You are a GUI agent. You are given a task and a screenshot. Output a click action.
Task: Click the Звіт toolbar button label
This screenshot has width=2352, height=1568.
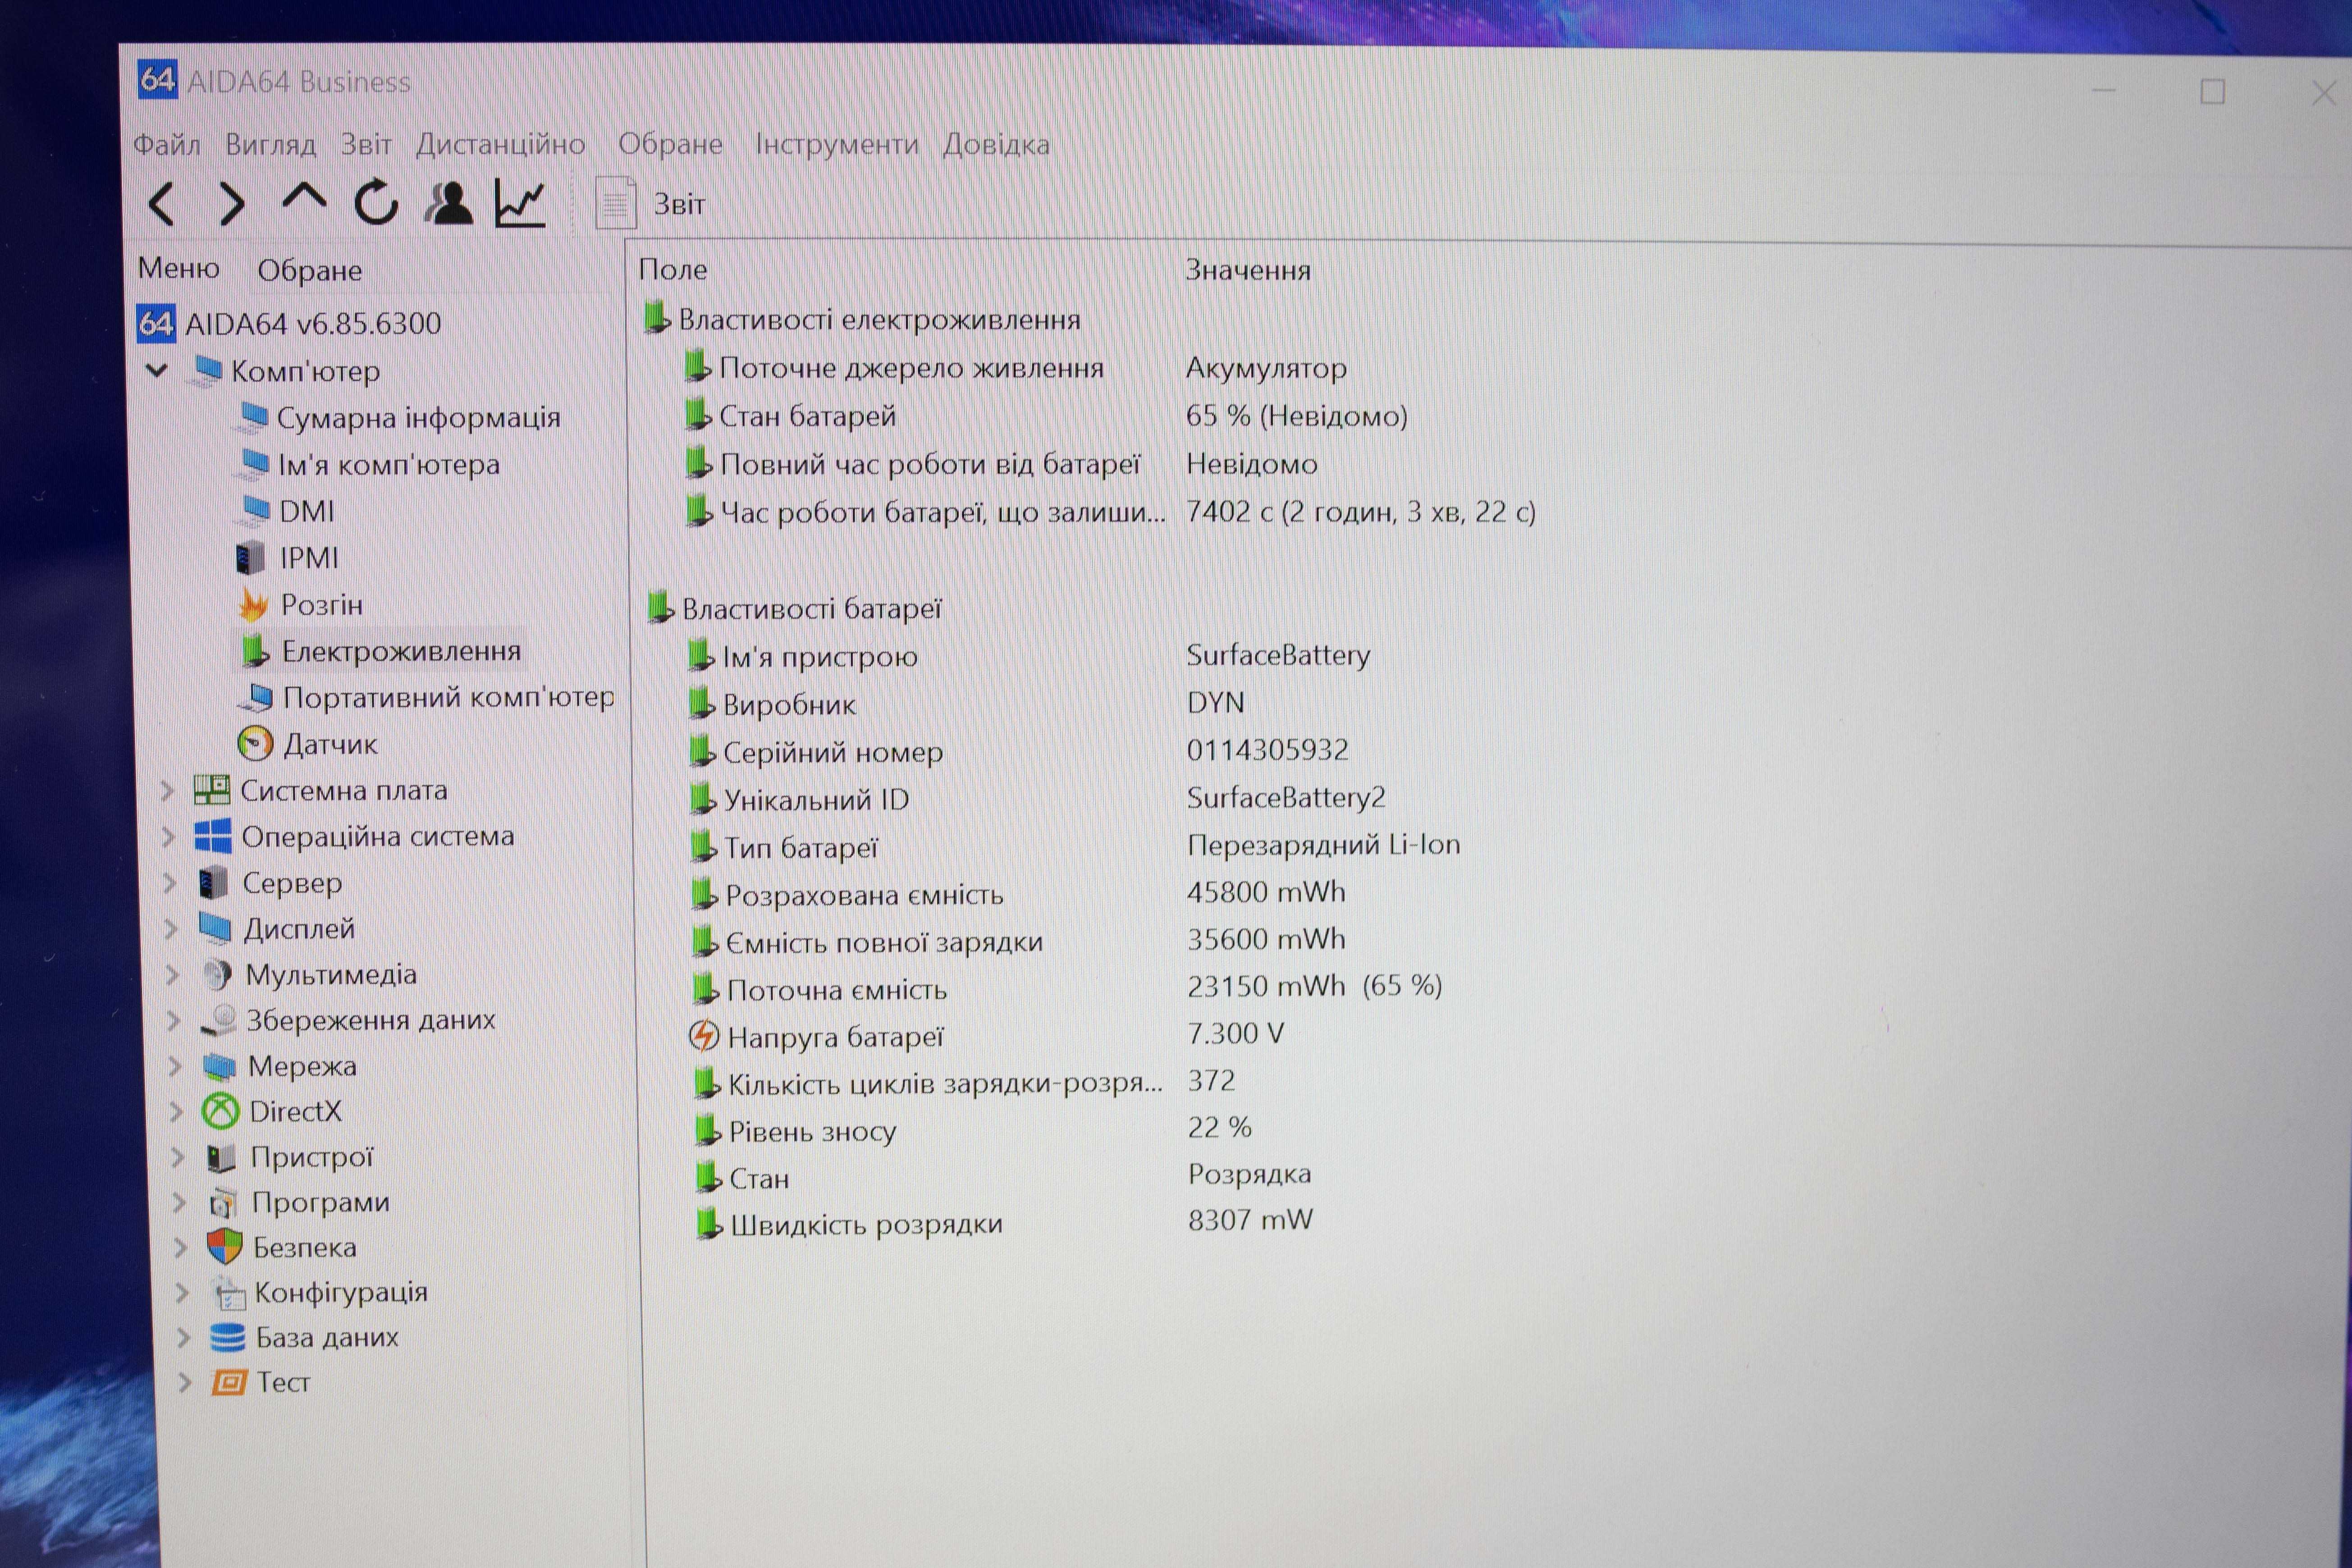point(680,204)
